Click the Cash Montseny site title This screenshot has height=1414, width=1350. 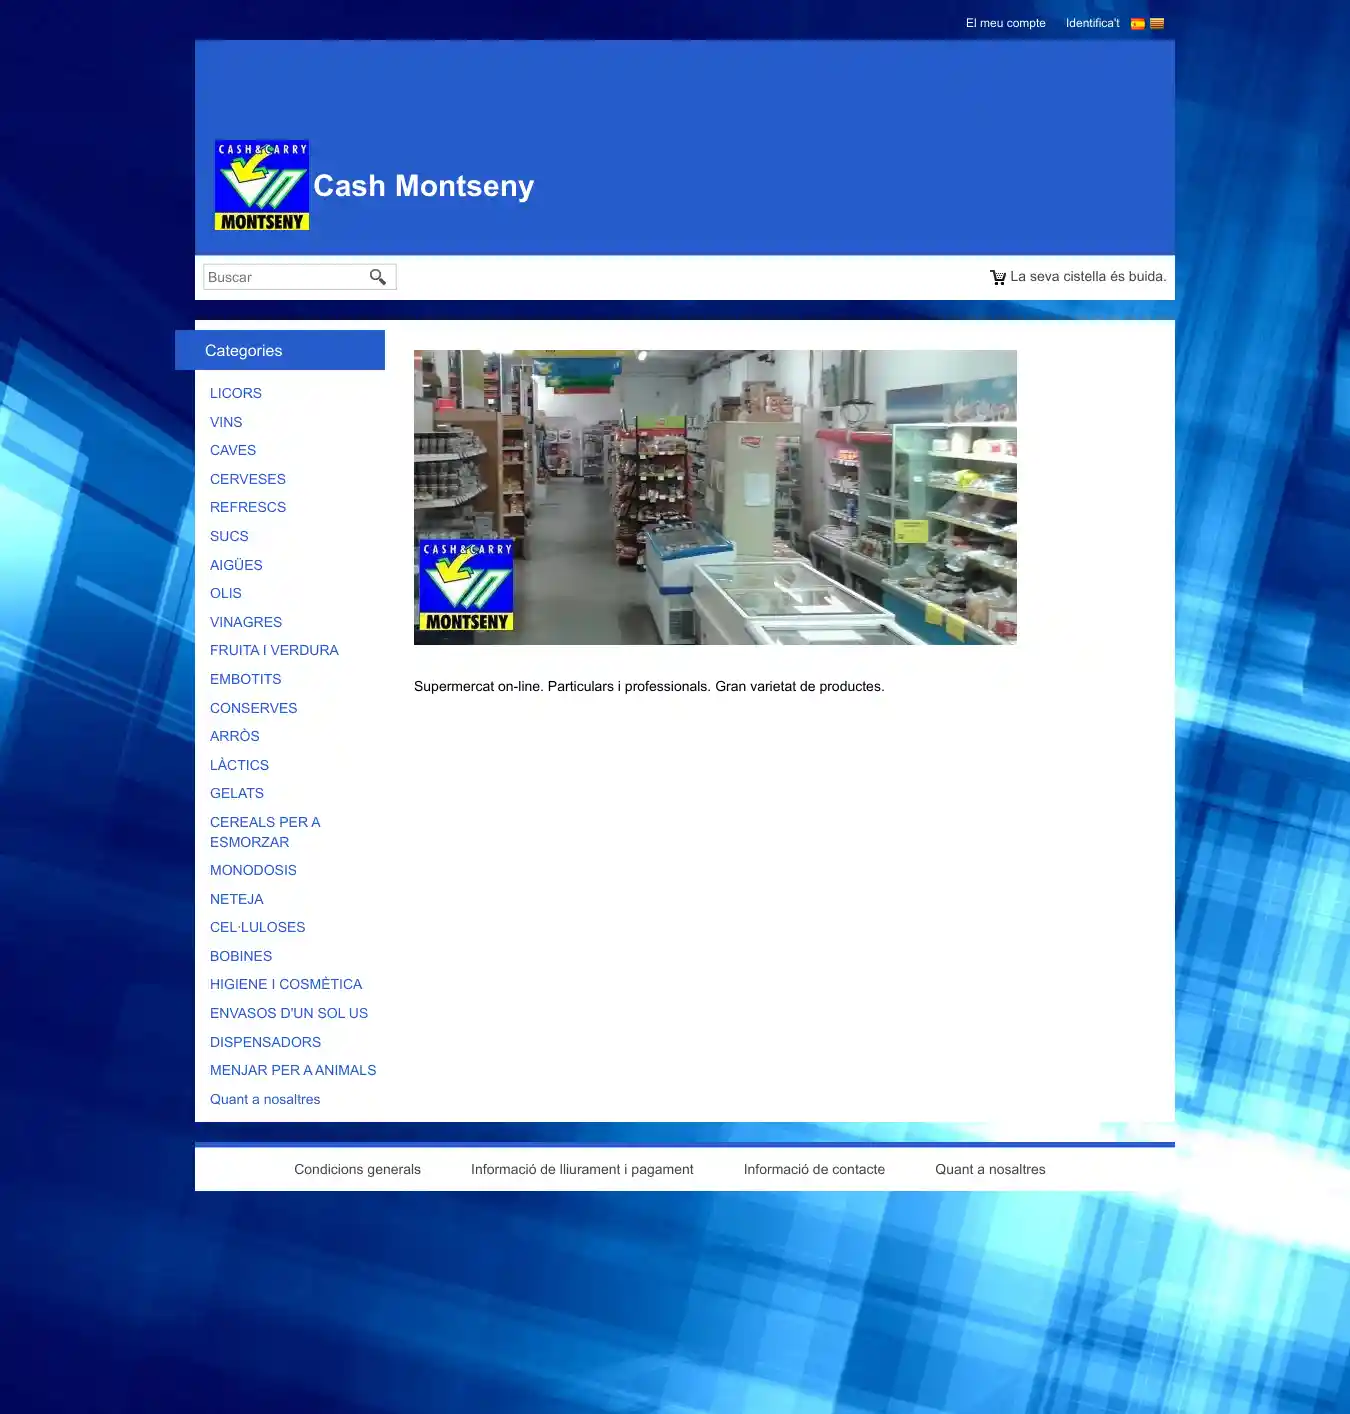pos(423,186)
